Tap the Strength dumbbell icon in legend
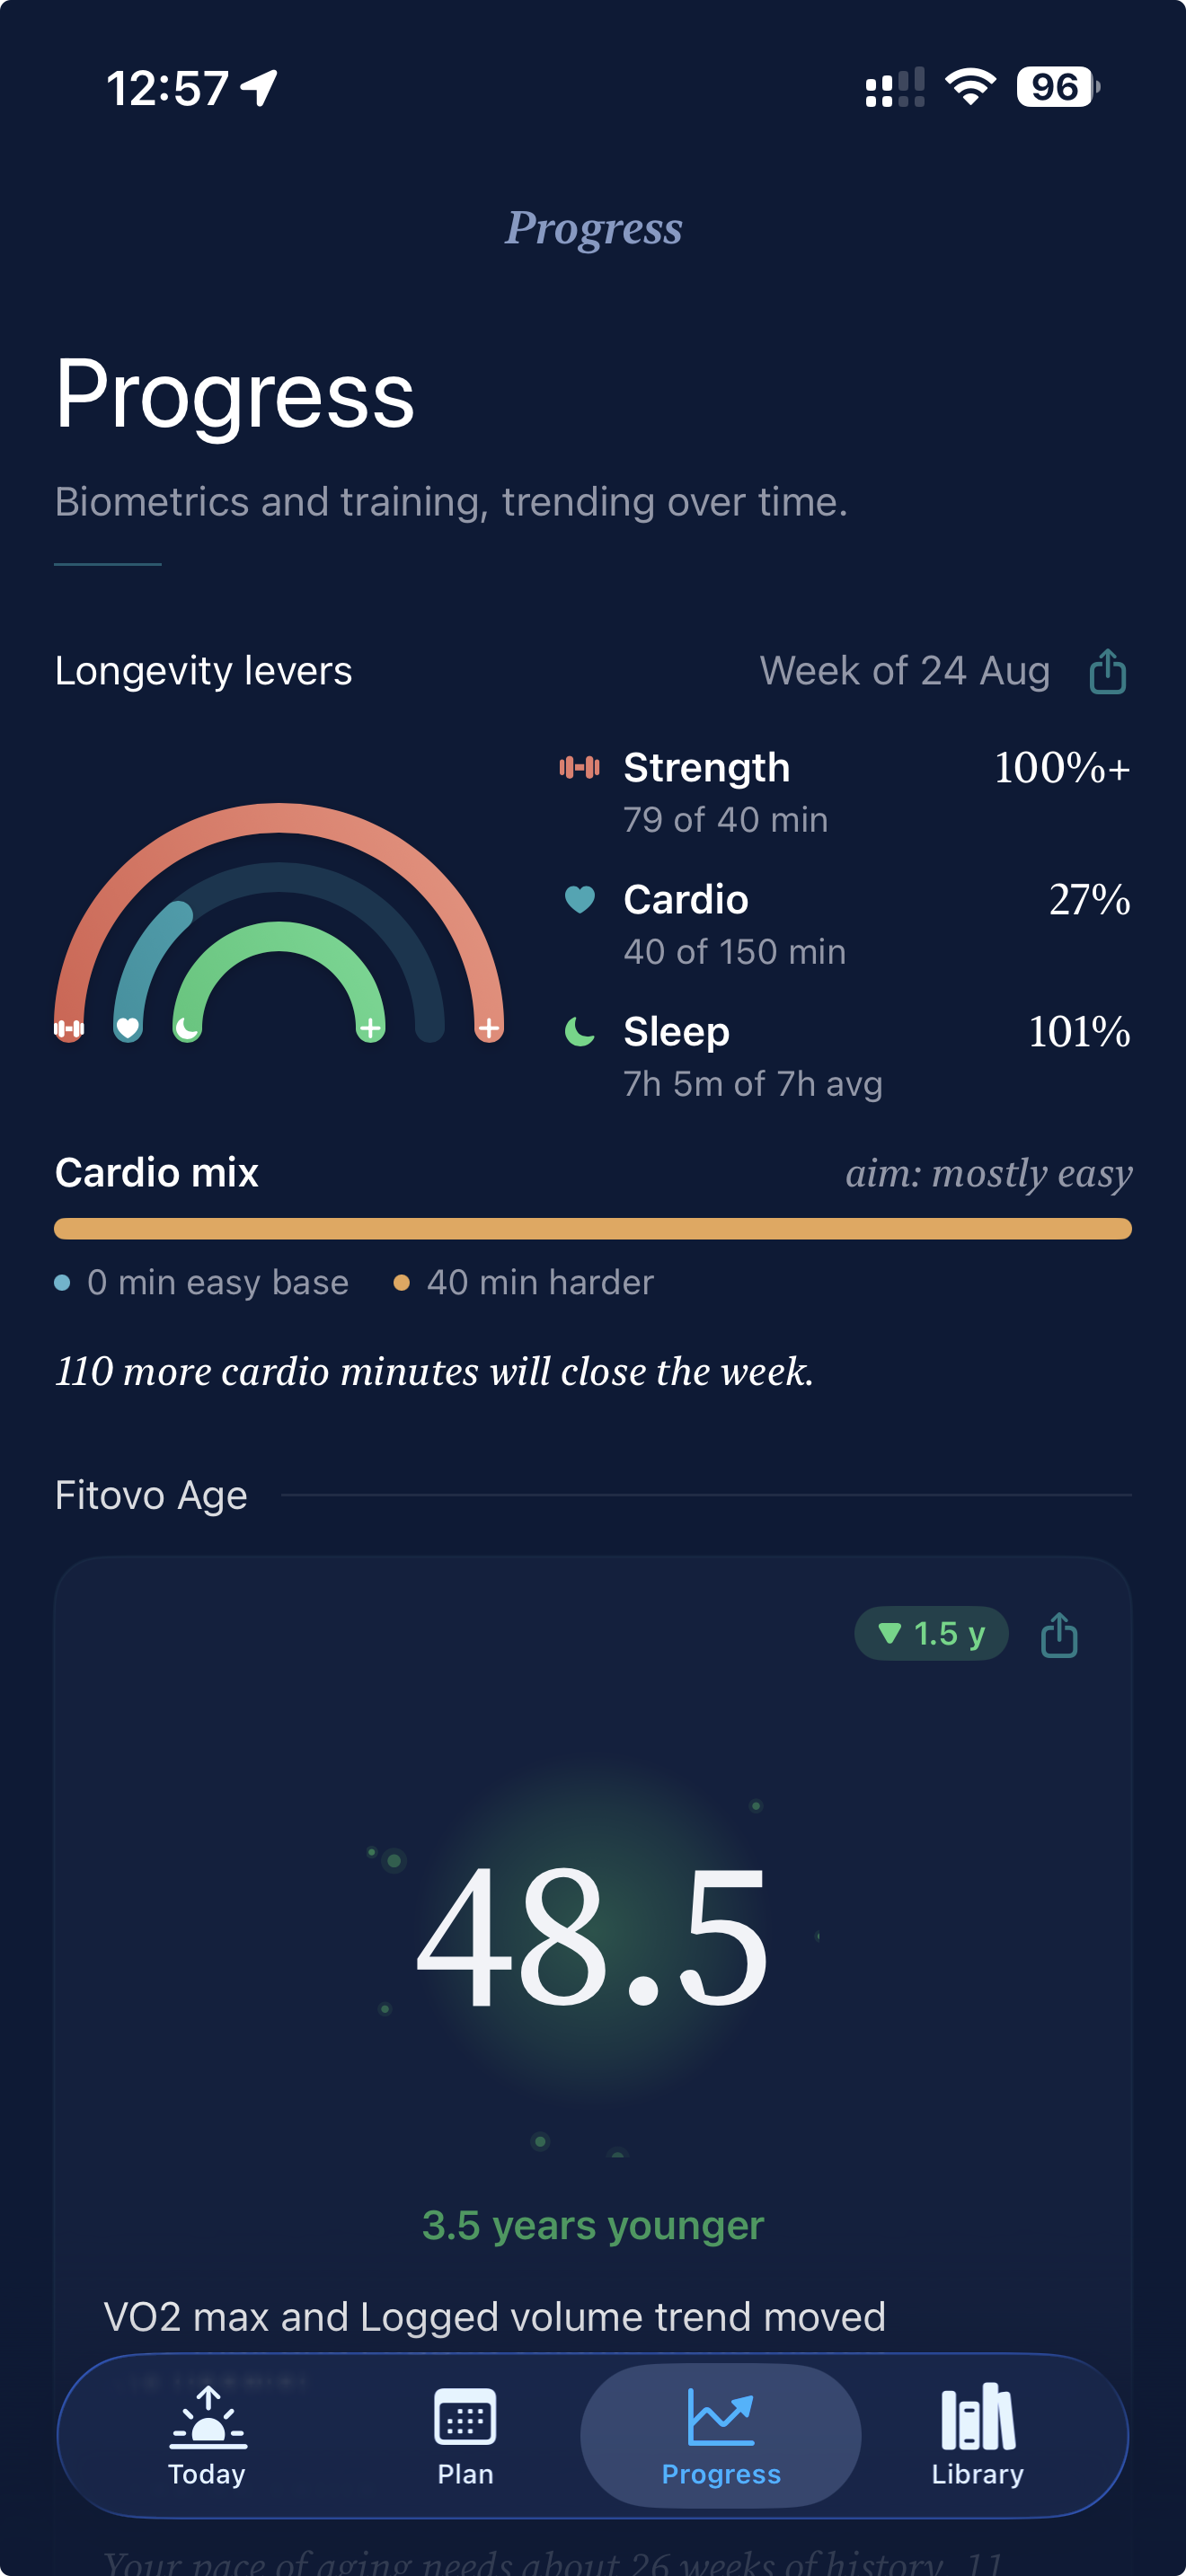Image resolution: width=1186 pixels, height=2576 pixels. click(579, 767)
